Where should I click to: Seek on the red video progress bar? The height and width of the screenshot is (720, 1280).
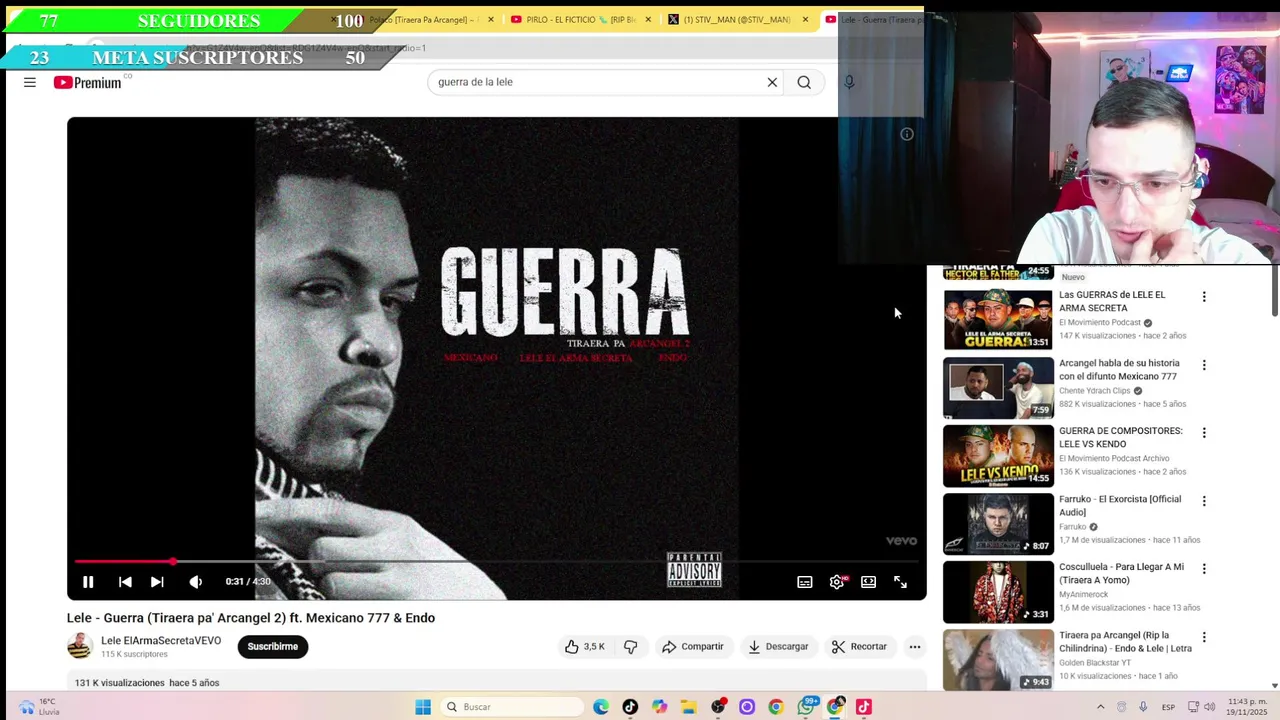tap(497, 562)
